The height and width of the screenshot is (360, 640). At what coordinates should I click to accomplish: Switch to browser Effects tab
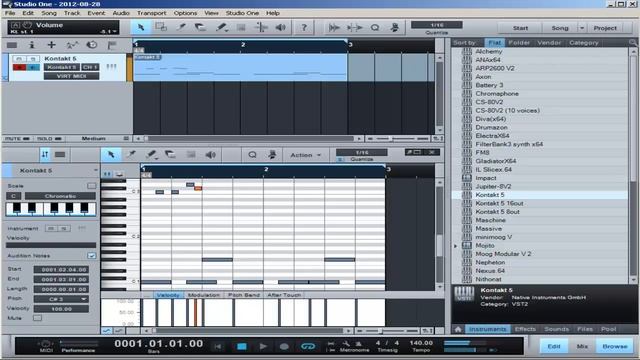coord(525,329)
